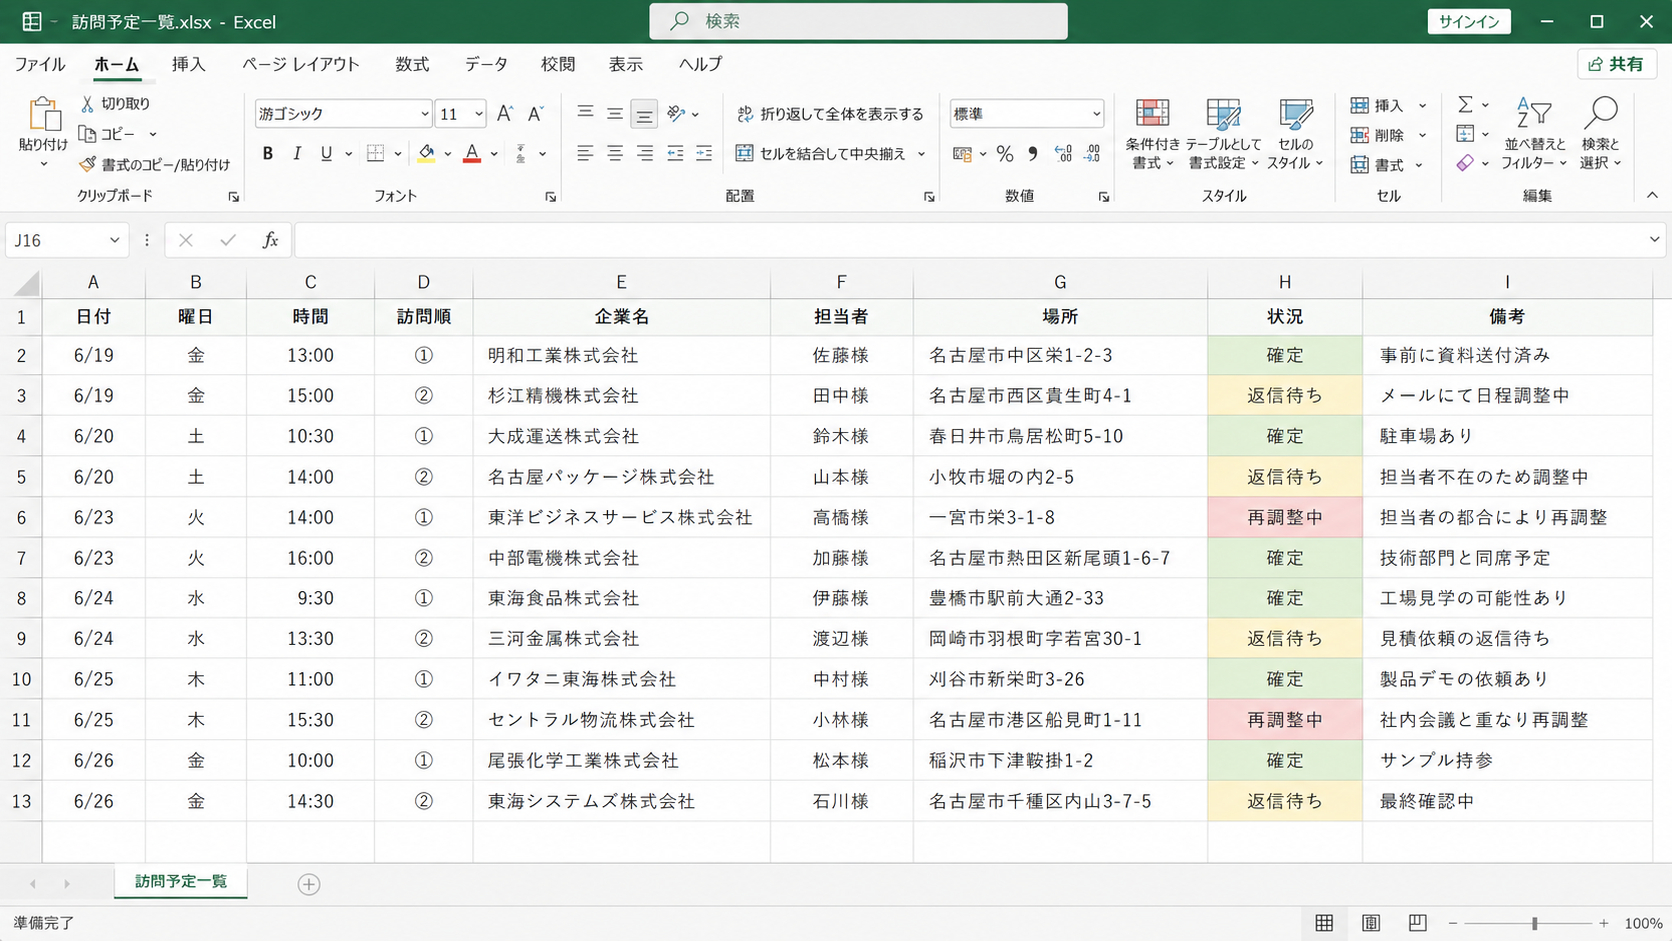Click the insert function fx icon
This screenshot has width=1672, height=941.
(270, 240)
